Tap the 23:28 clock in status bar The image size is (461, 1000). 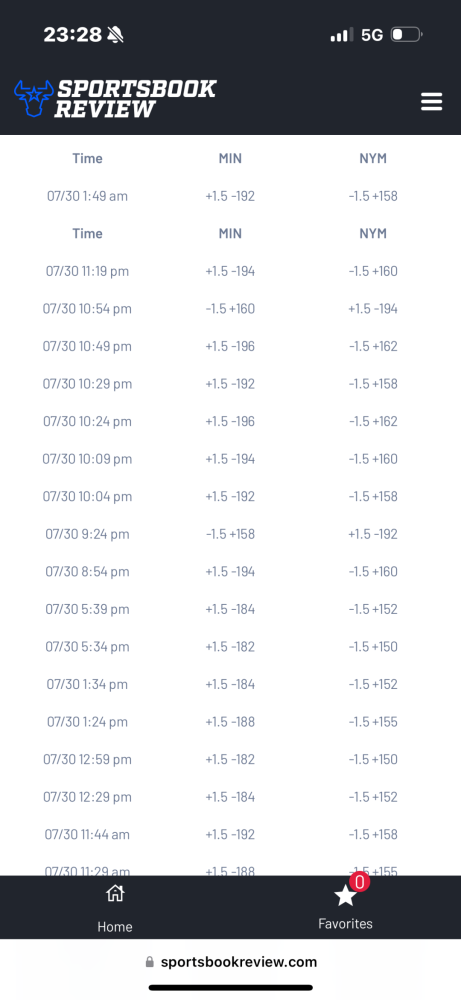(x=73, y=34)
